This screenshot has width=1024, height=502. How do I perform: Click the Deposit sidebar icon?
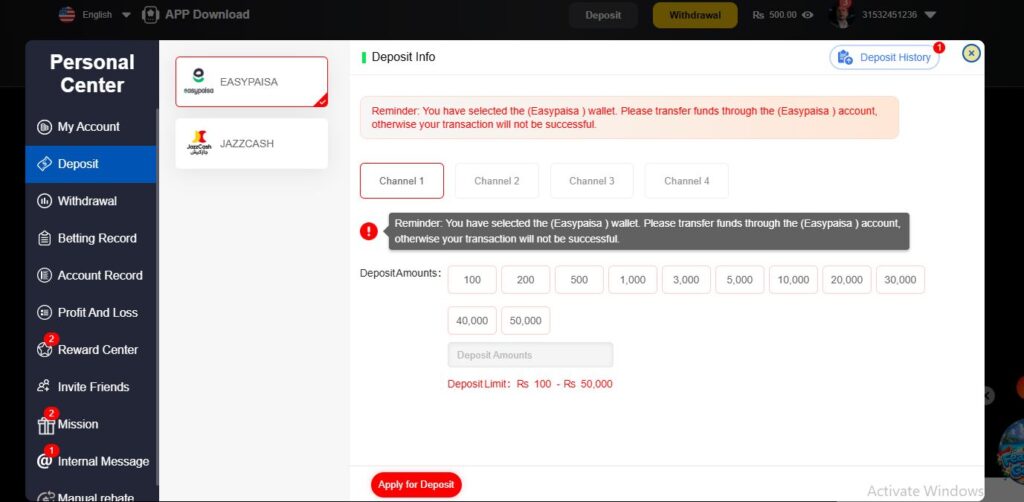[44, 164]
